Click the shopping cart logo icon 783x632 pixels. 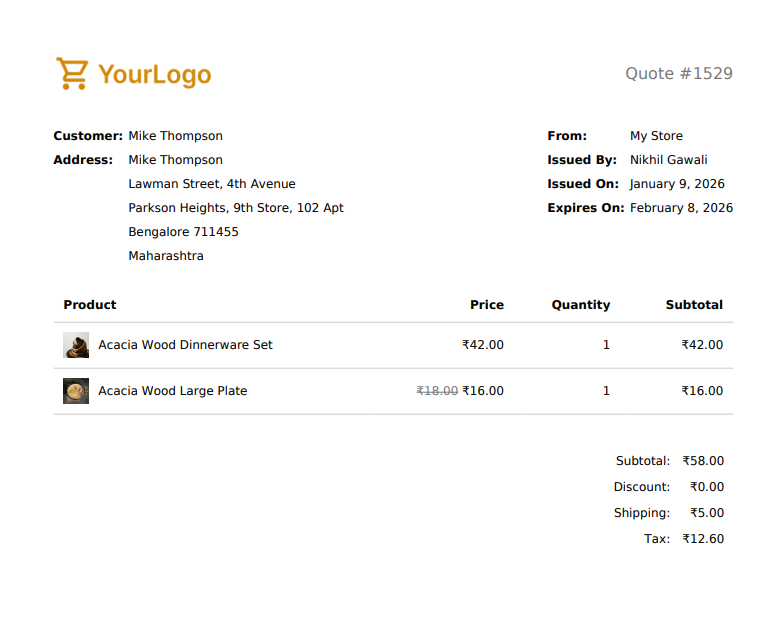point(71,73)
